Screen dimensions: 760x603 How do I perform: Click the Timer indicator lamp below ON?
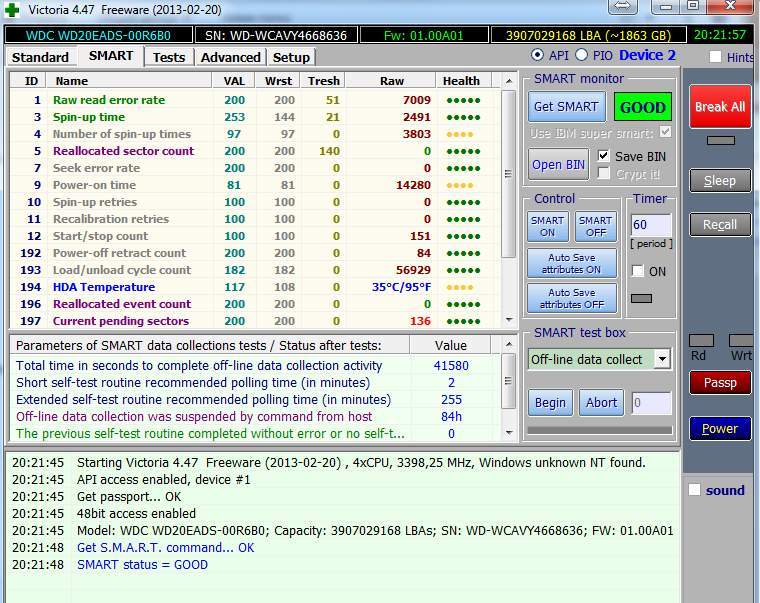tap(641, 299)
